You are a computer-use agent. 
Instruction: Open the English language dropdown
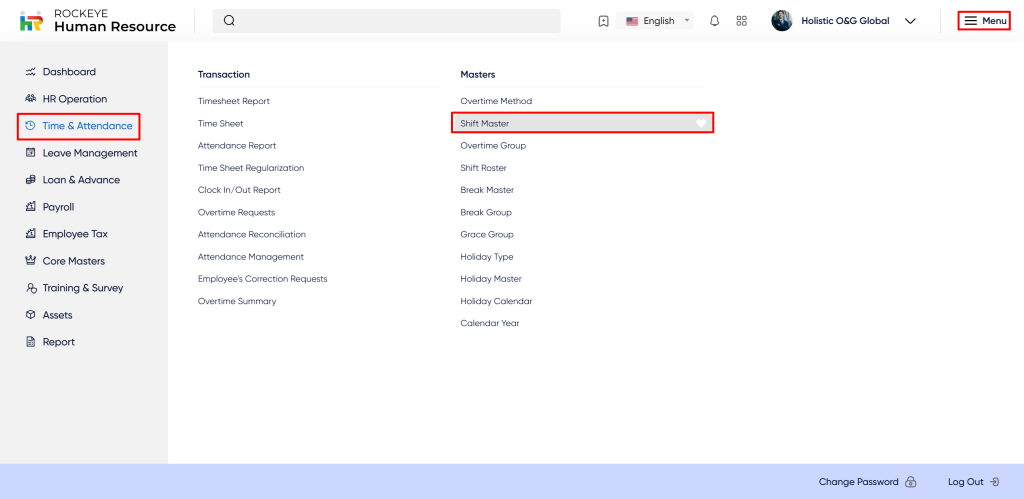click(658, 21)
